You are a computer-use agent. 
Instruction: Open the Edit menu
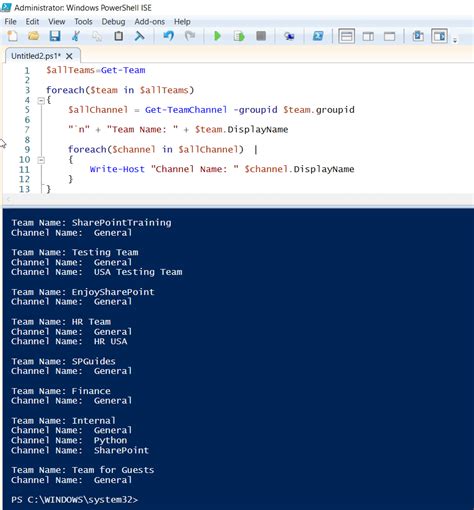[x=32, y=22]
